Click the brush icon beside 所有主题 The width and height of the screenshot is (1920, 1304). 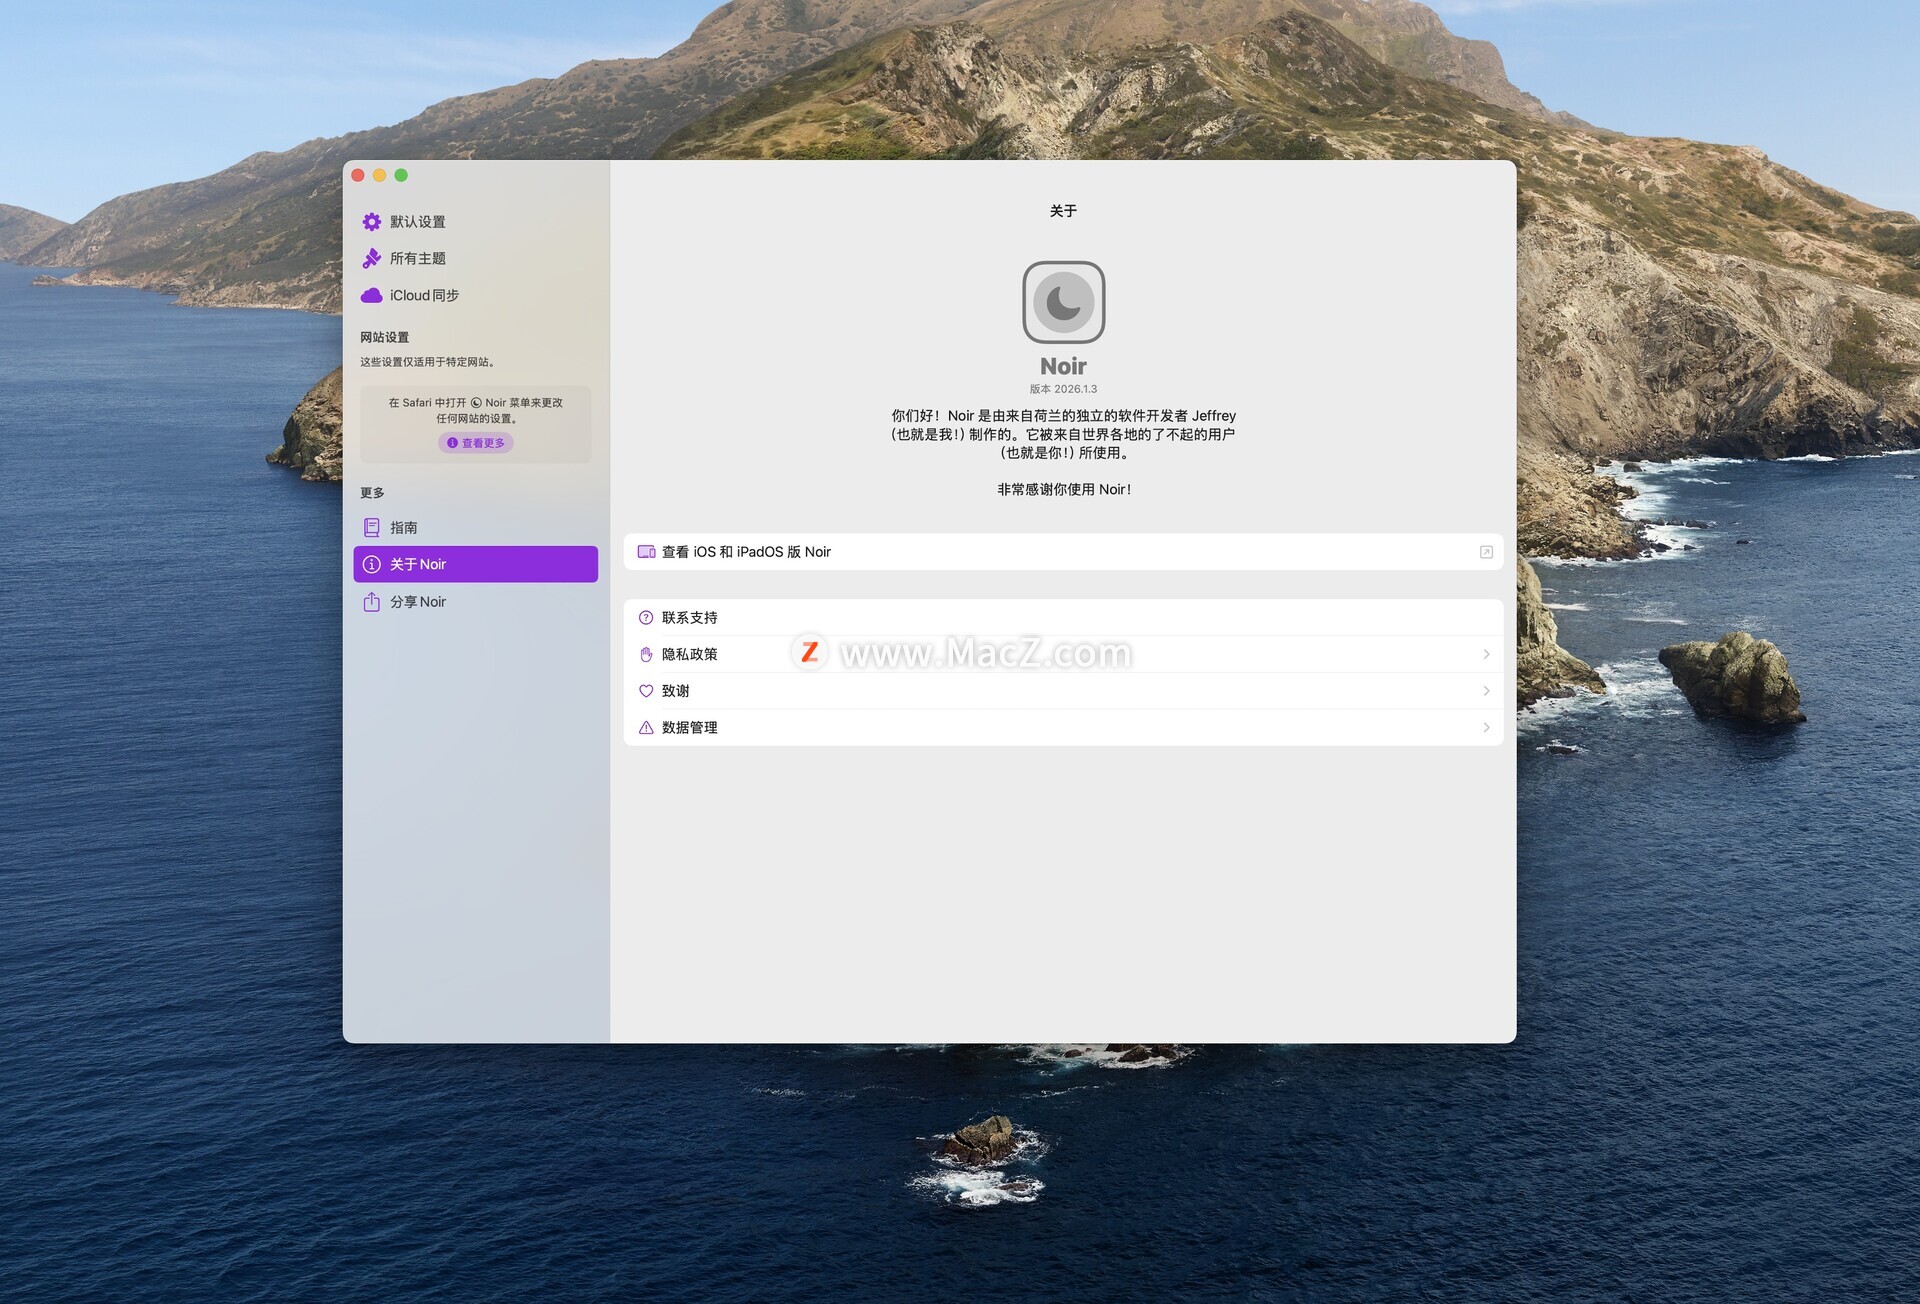pos(371,259)
